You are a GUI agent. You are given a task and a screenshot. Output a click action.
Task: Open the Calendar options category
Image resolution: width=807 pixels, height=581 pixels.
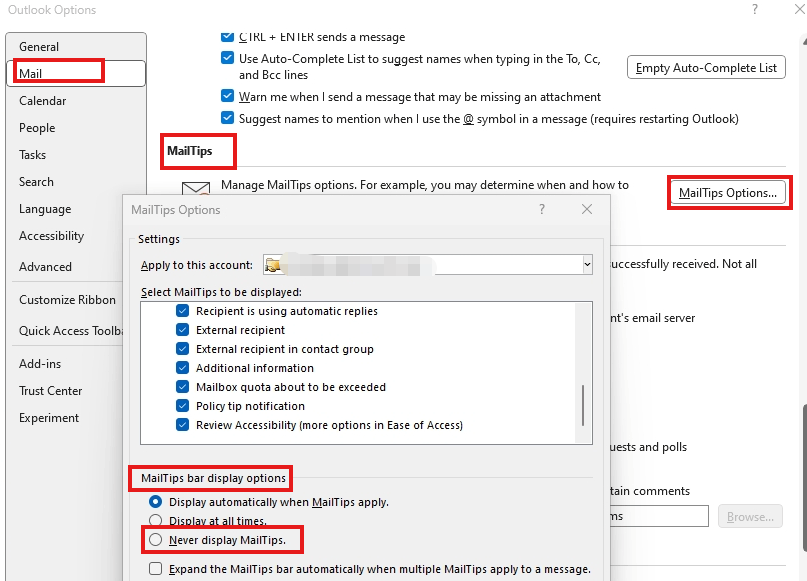[43, 101]
